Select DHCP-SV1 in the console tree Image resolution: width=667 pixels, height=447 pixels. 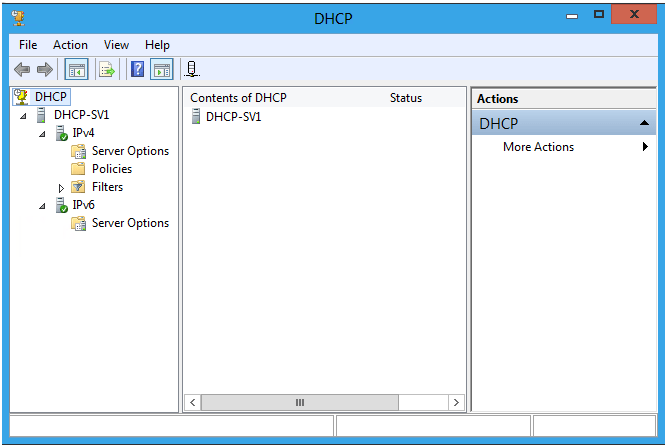pos(82,115)
